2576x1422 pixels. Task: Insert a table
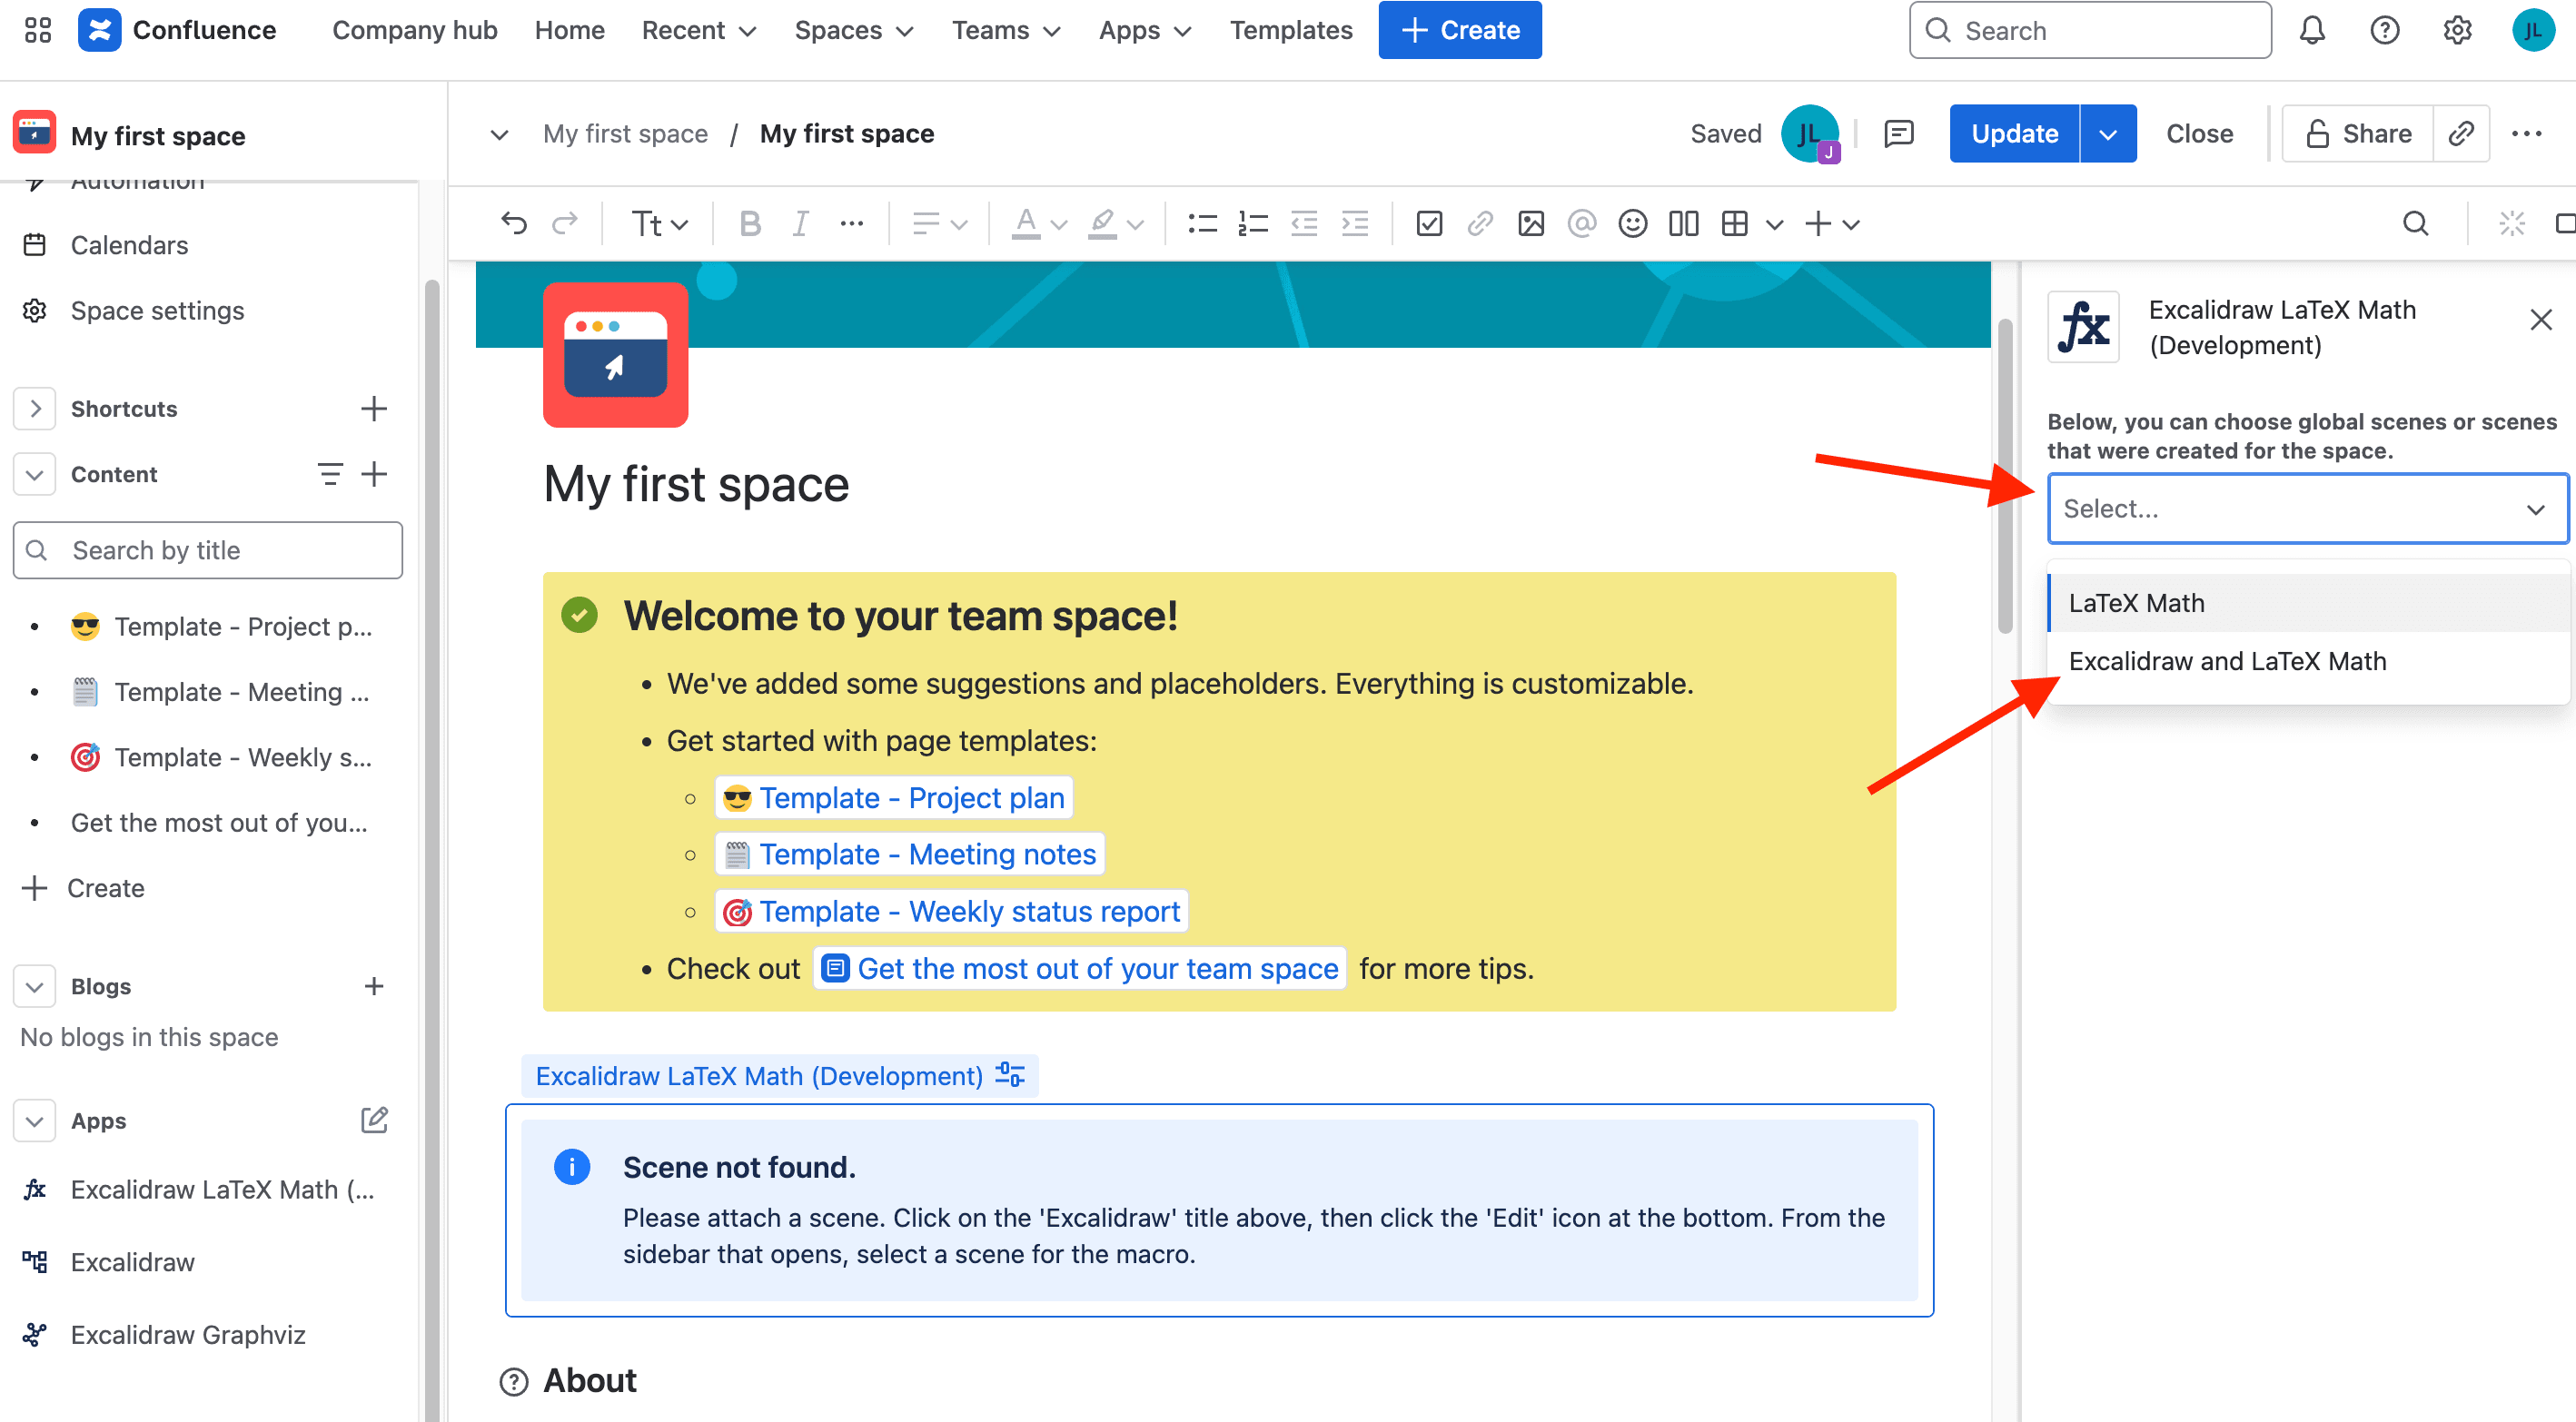(1735, 223)
